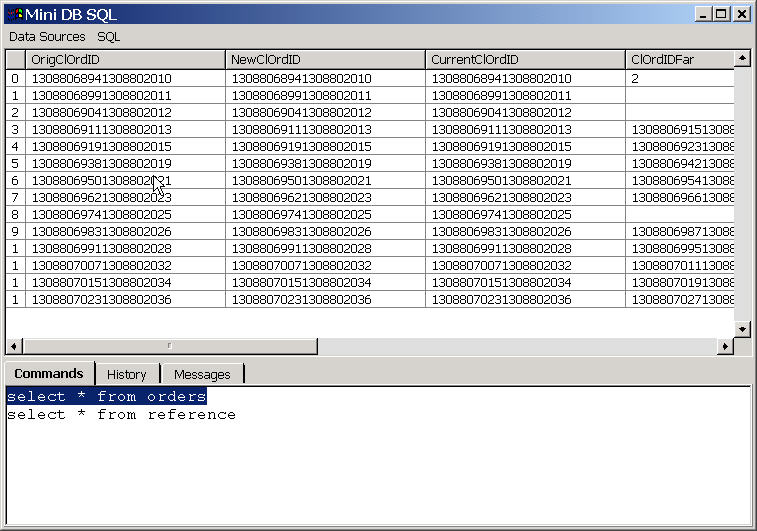This screenshot has height=531, width=757.
Task: Click the 'select * from reference' line
Action: pos(121,415)
